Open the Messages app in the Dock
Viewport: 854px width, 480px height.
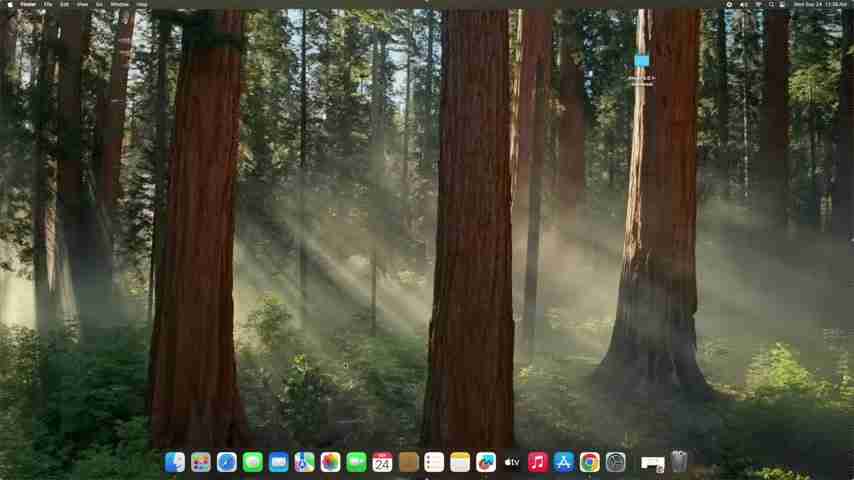click(253, 462)
